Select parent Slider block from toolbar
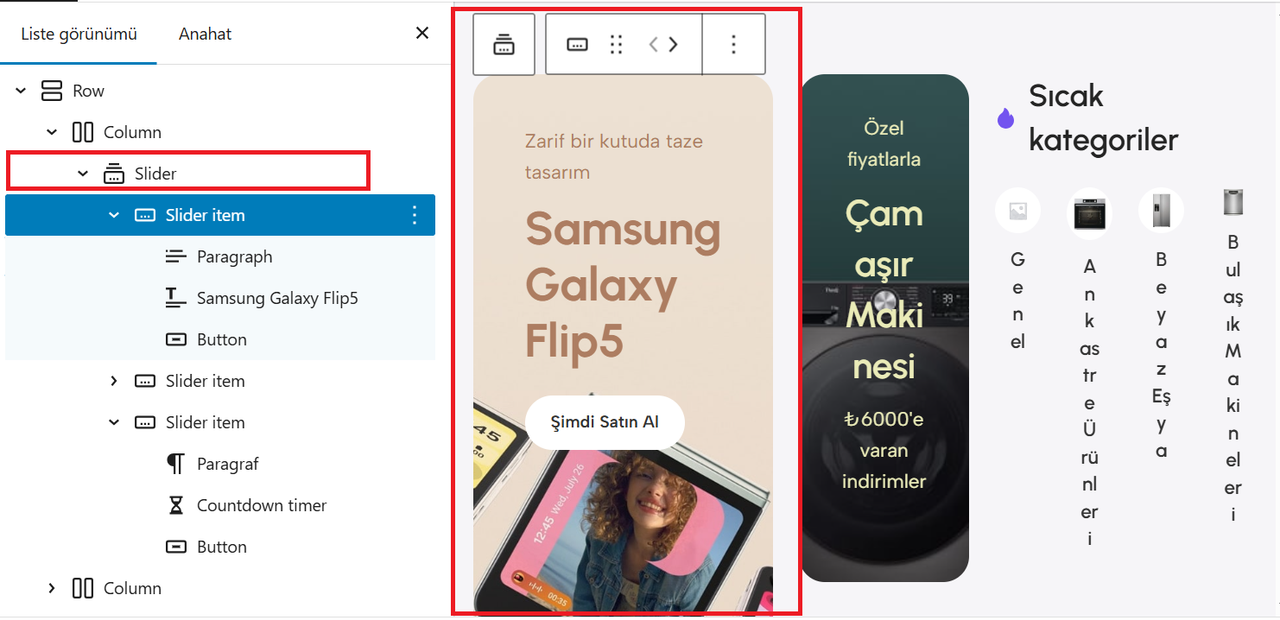Screen dimensions: 1280x620 pyautogui.click(x=504, y=44)
